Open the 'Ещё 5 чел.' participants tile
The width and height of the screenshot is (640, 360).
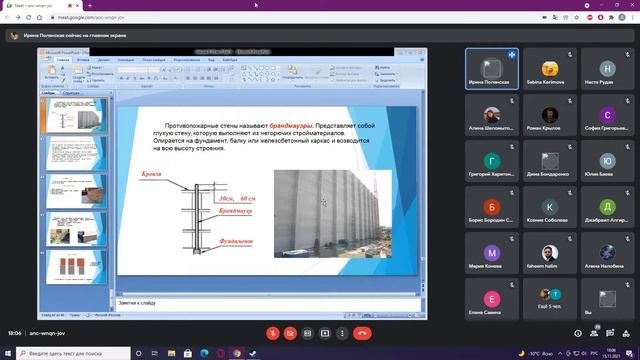pyautogui.click(x=549, y=299)
